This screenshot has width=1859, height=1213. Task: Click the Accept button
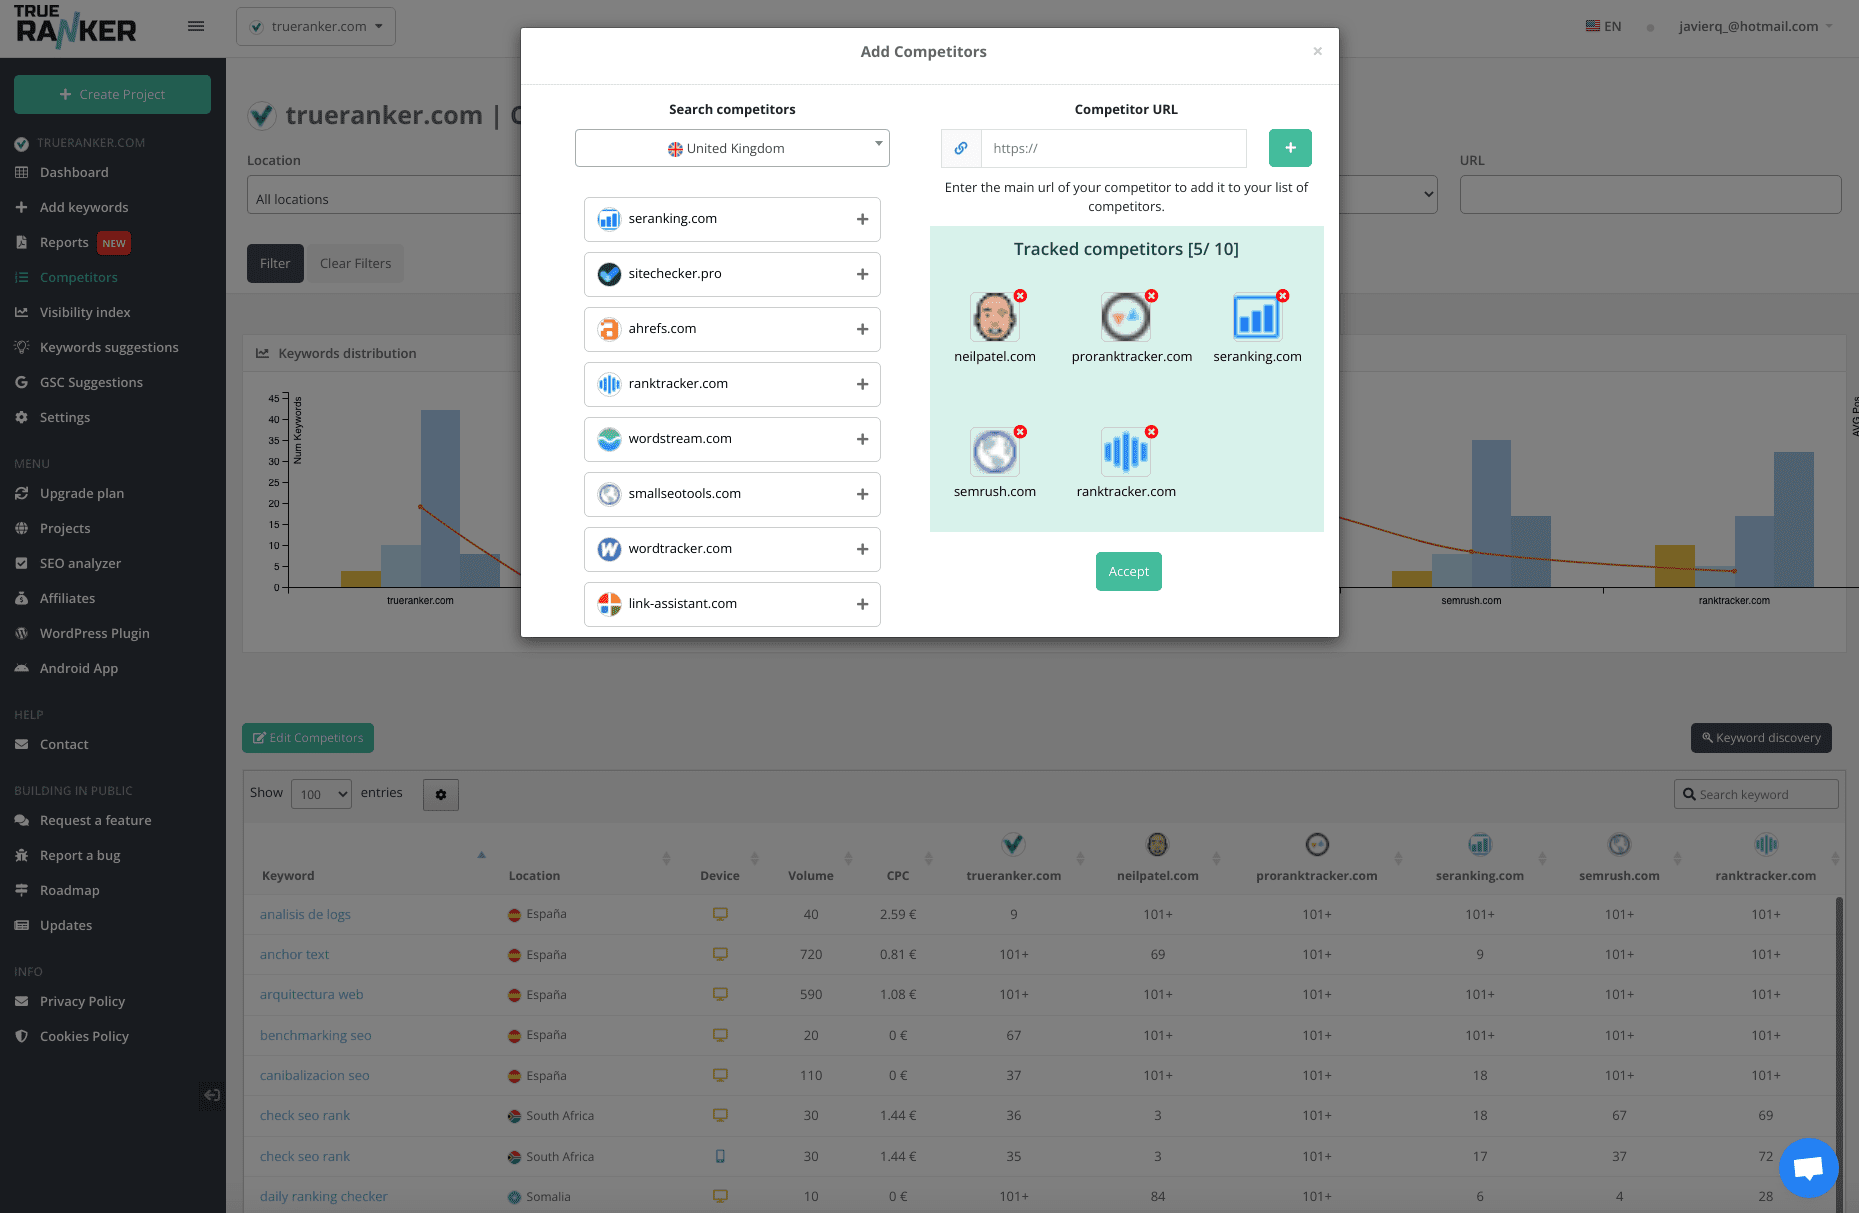pyautogui.click(x=1128, y=571)
